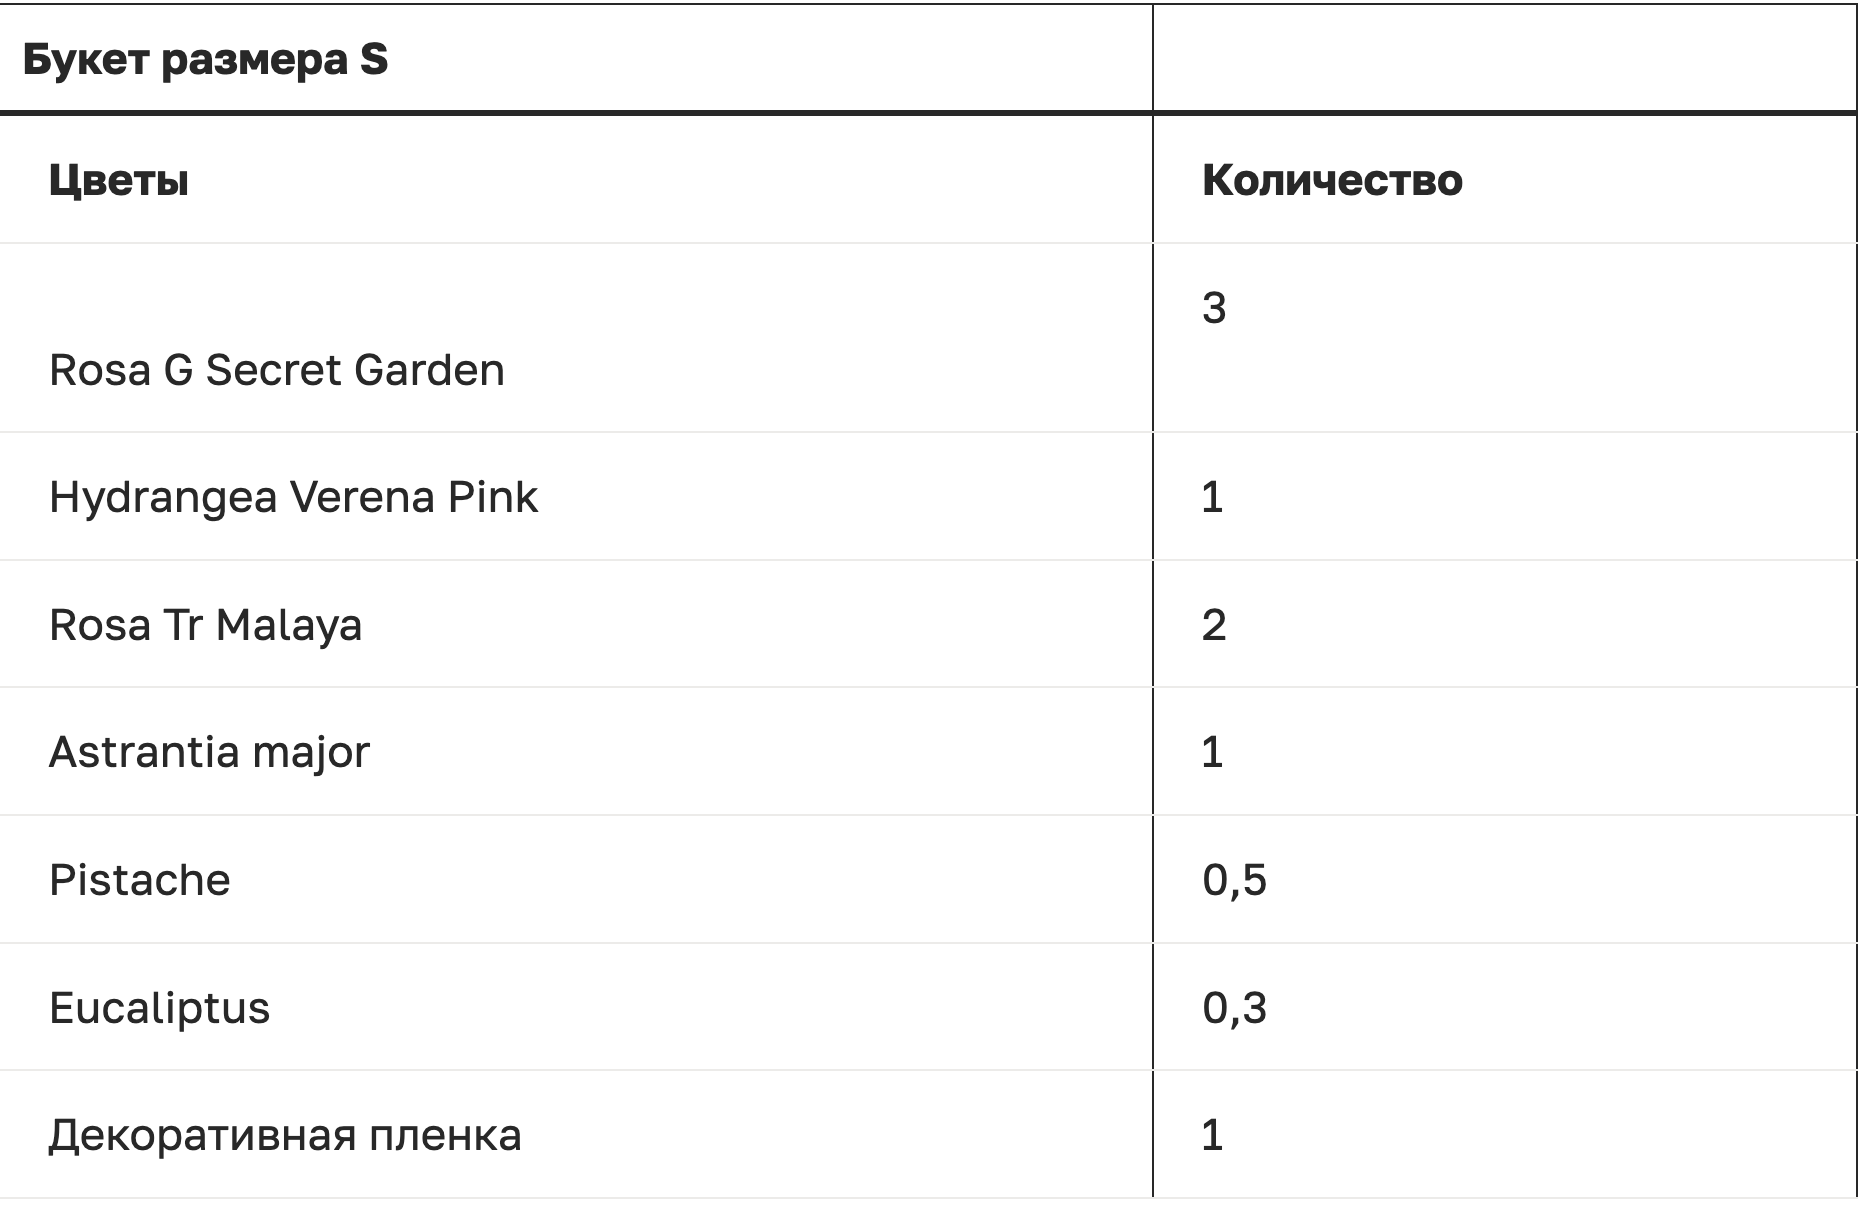Click the 'Букет размера S' table title
The height and width of the screenshot is (1209, 1861).
[205, 60]
